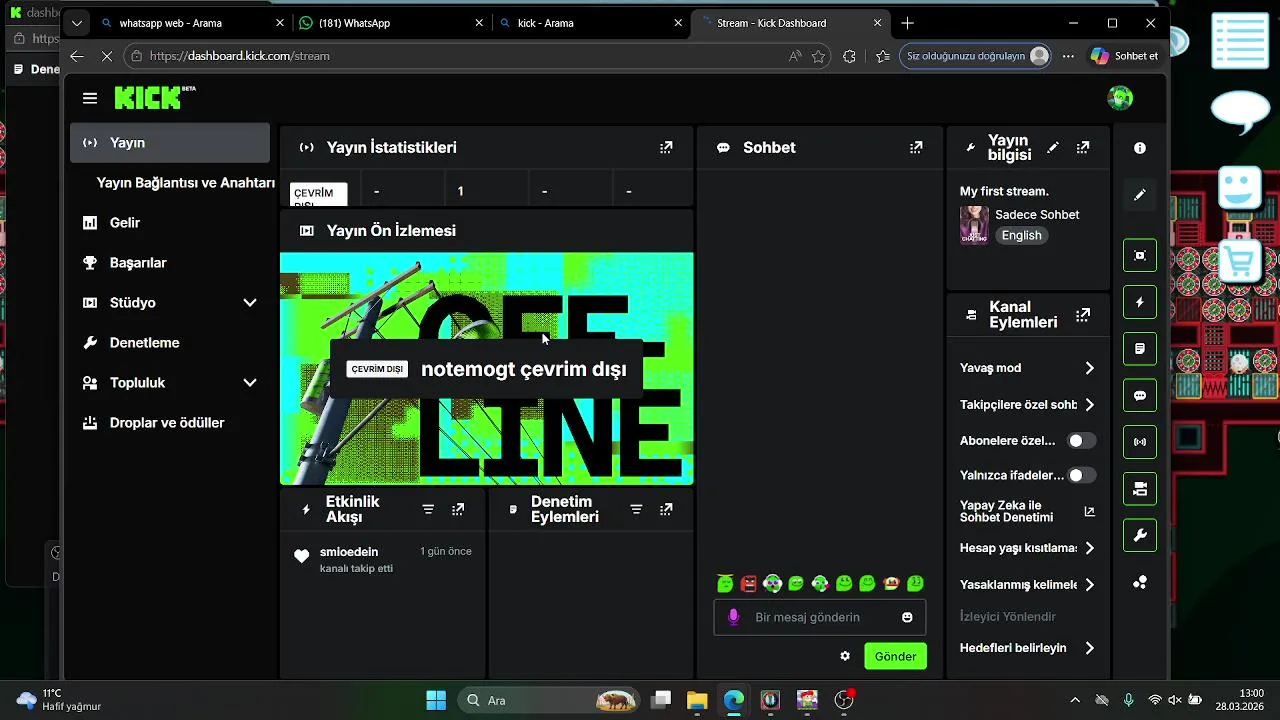1280x720 pixels.
Task: Open the Denetim Eylemleri filter icon
Action: pos(636,509)
